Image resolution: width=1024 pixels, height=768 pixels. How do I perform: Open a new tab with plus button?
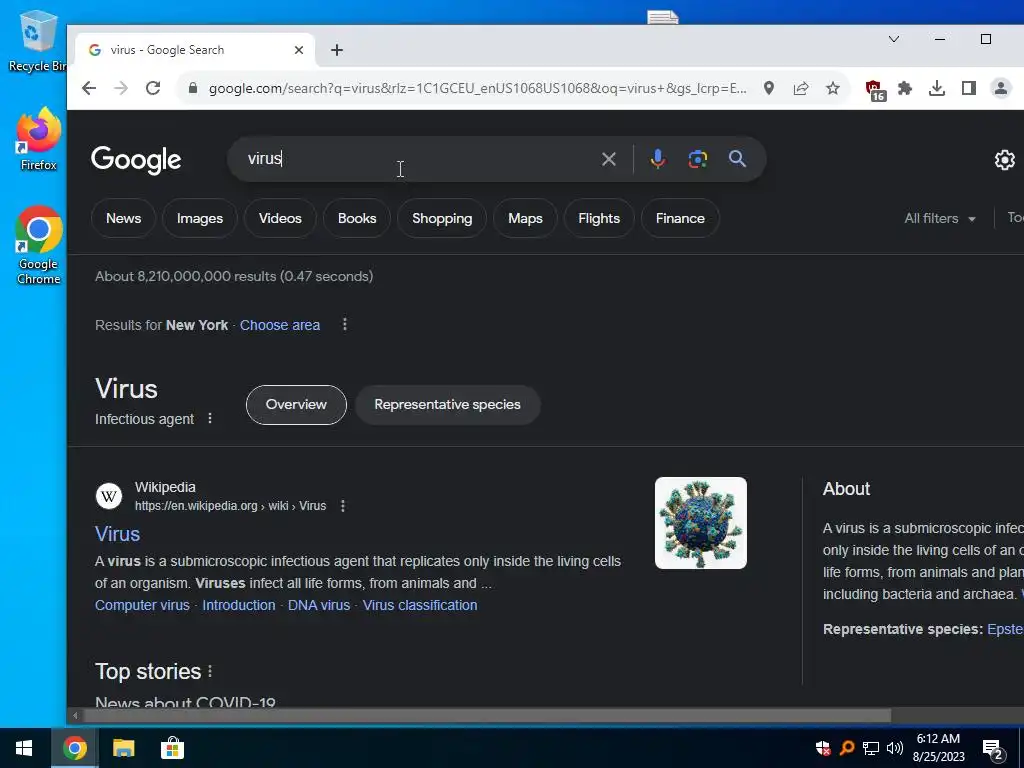pyautogui.click(x=337, y=50)
